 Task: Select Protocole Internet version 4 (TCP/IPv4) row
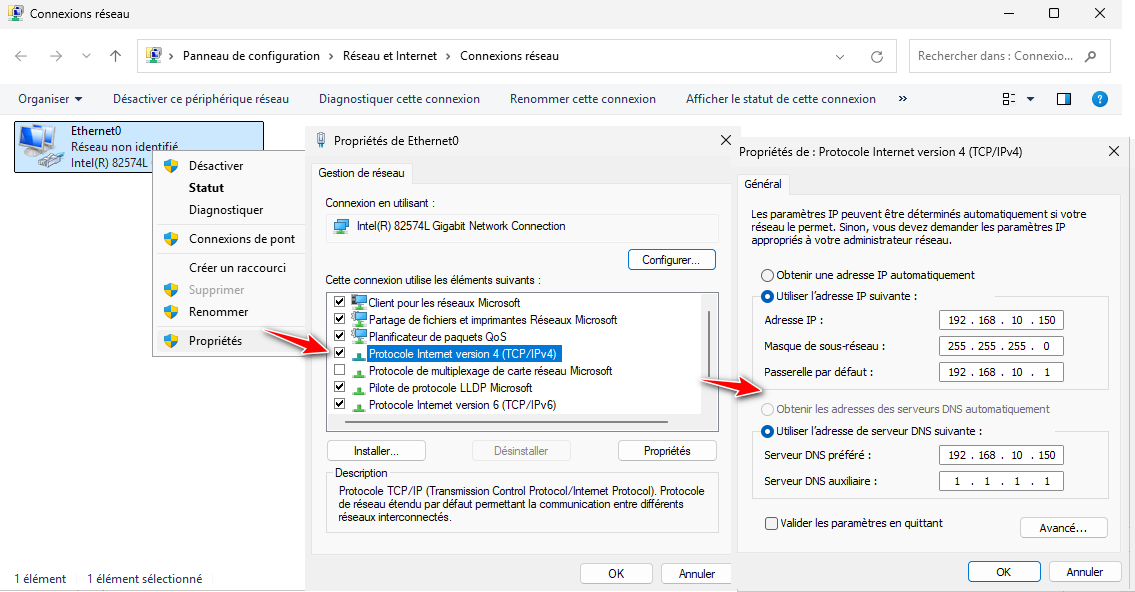(x=463, y=354)
